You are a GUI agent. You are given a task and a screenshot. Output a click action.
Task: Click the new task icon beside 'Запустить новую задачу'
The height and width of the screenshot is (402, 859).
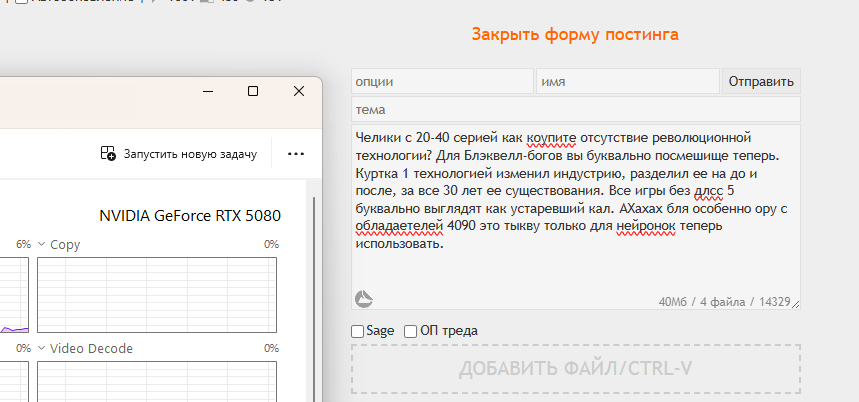[x=108, y=153]
